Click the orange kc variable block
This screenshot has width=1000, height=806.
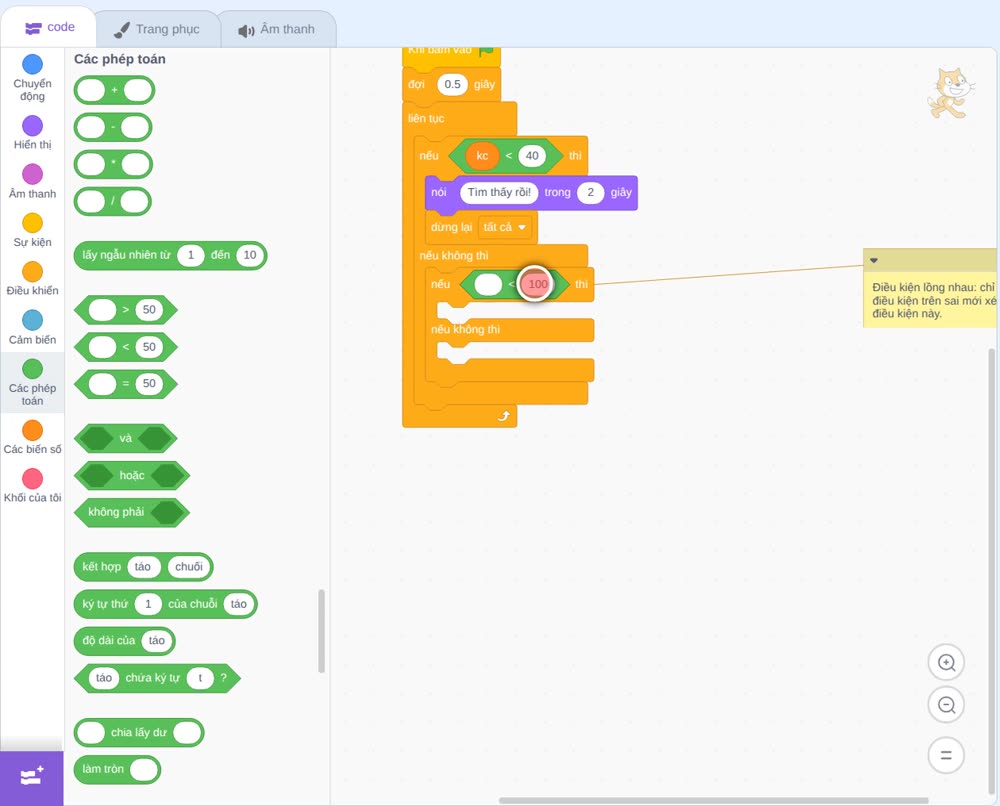(x=482, y=156)
